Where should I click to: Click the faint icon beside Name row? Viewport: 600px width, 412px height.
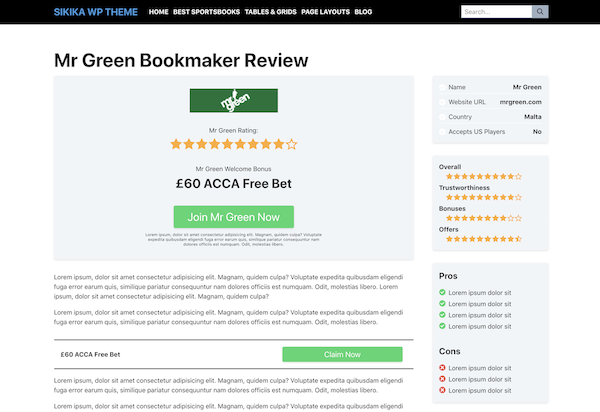point(442,87)
